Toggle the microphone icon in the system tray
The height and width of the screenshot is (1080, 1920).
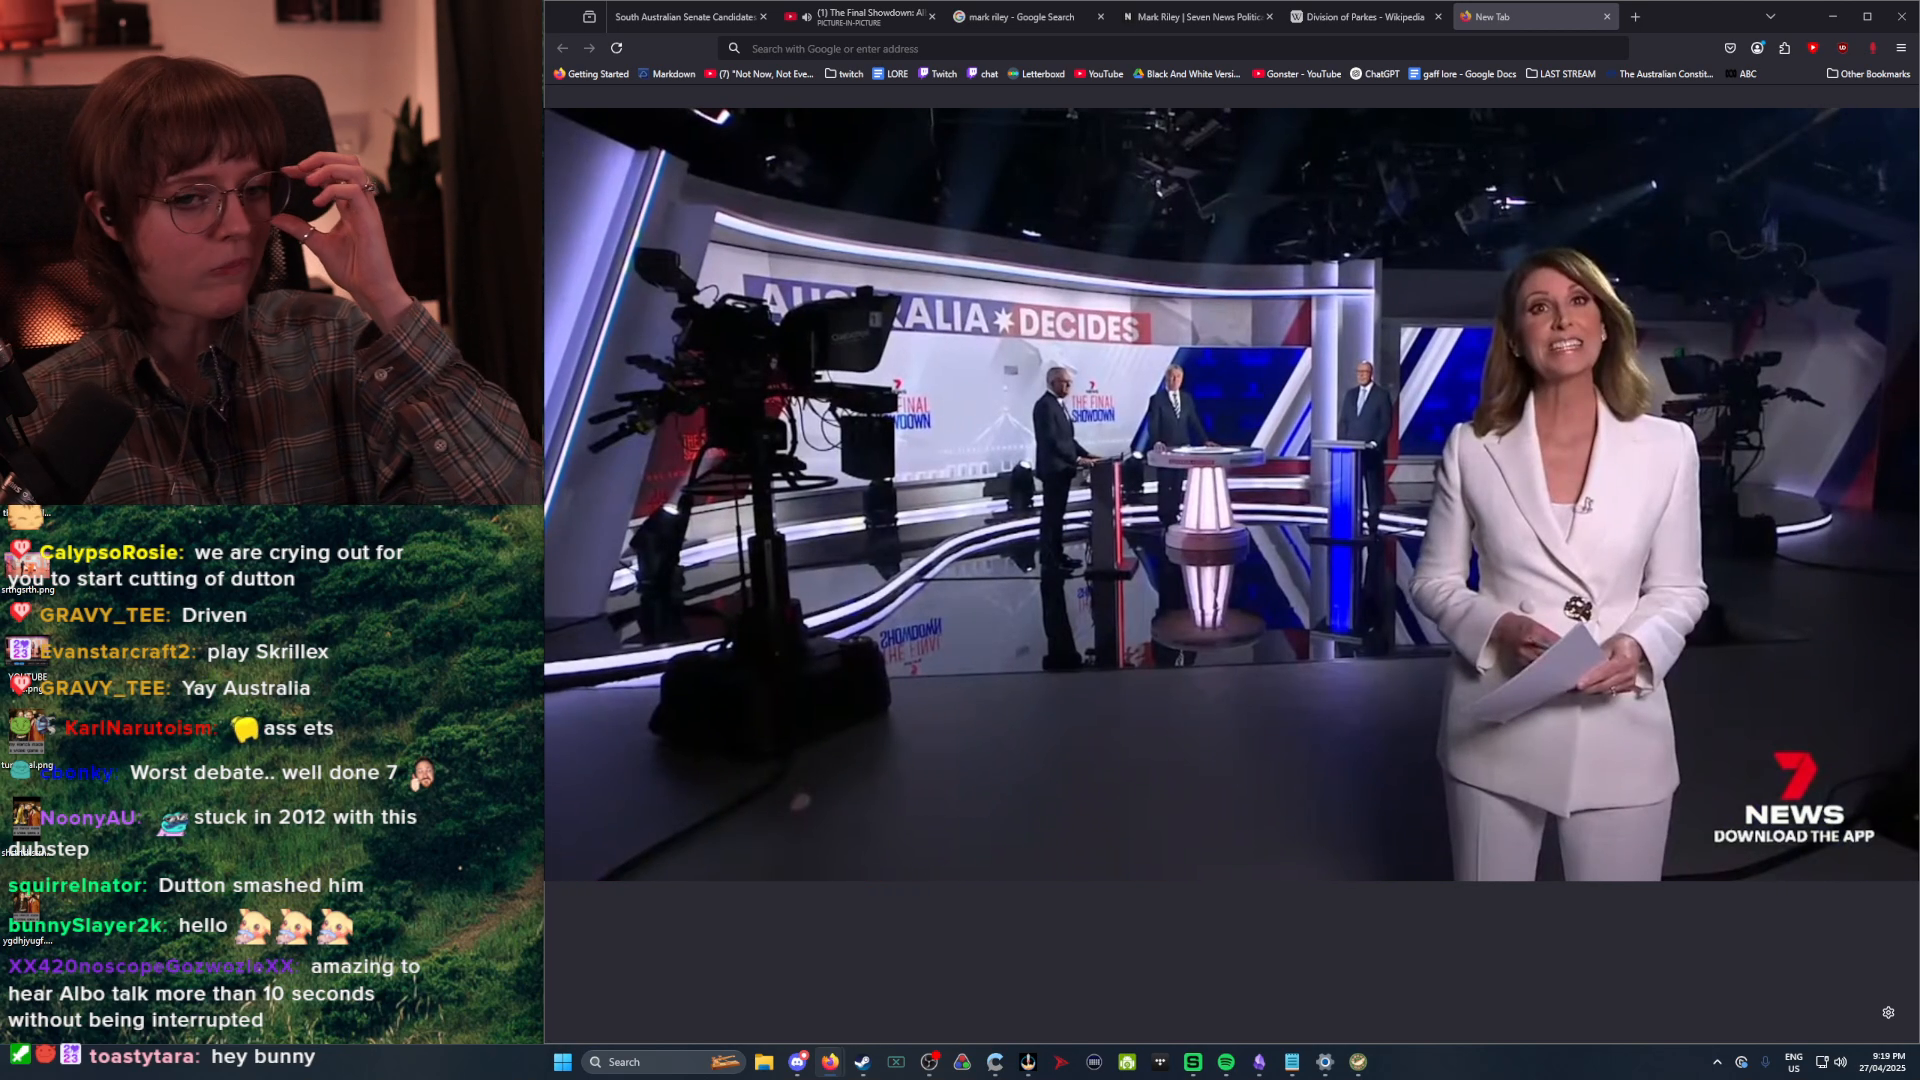(x=1765, y=1062)
